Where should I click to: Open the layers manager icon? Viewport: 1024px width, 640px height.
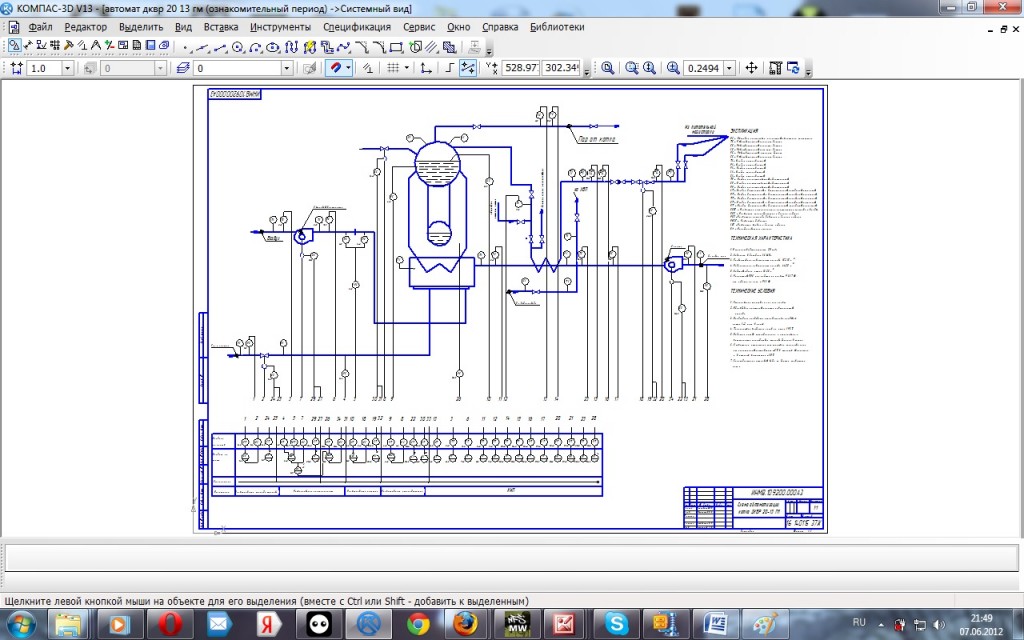(183, 68)
